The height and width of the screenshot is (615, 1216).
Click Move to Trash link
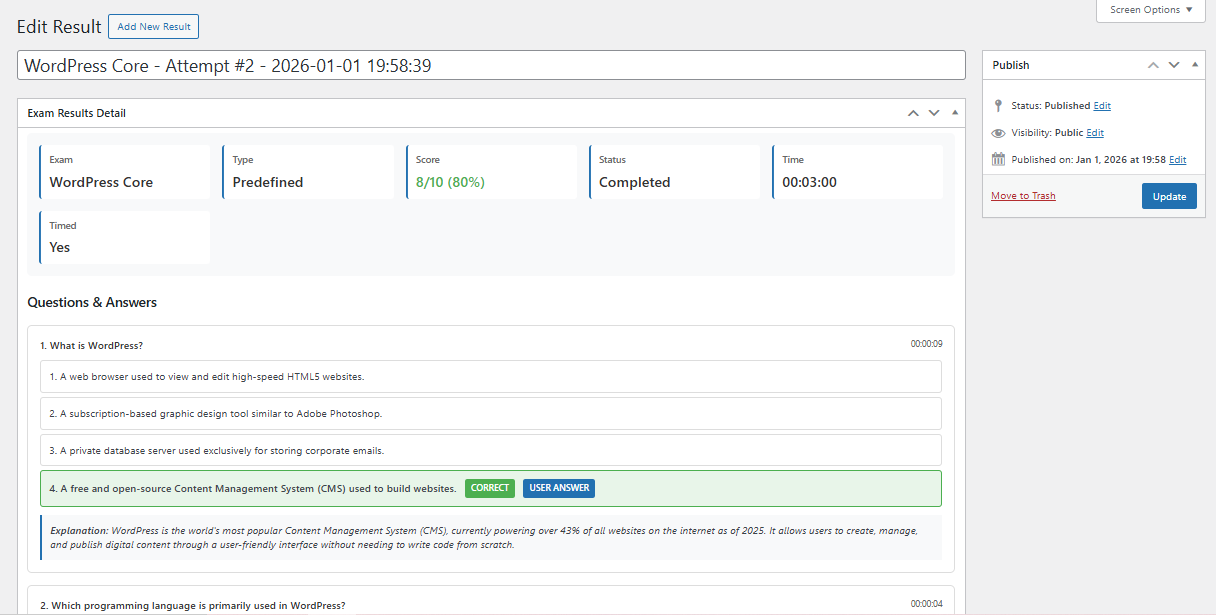1023,196
